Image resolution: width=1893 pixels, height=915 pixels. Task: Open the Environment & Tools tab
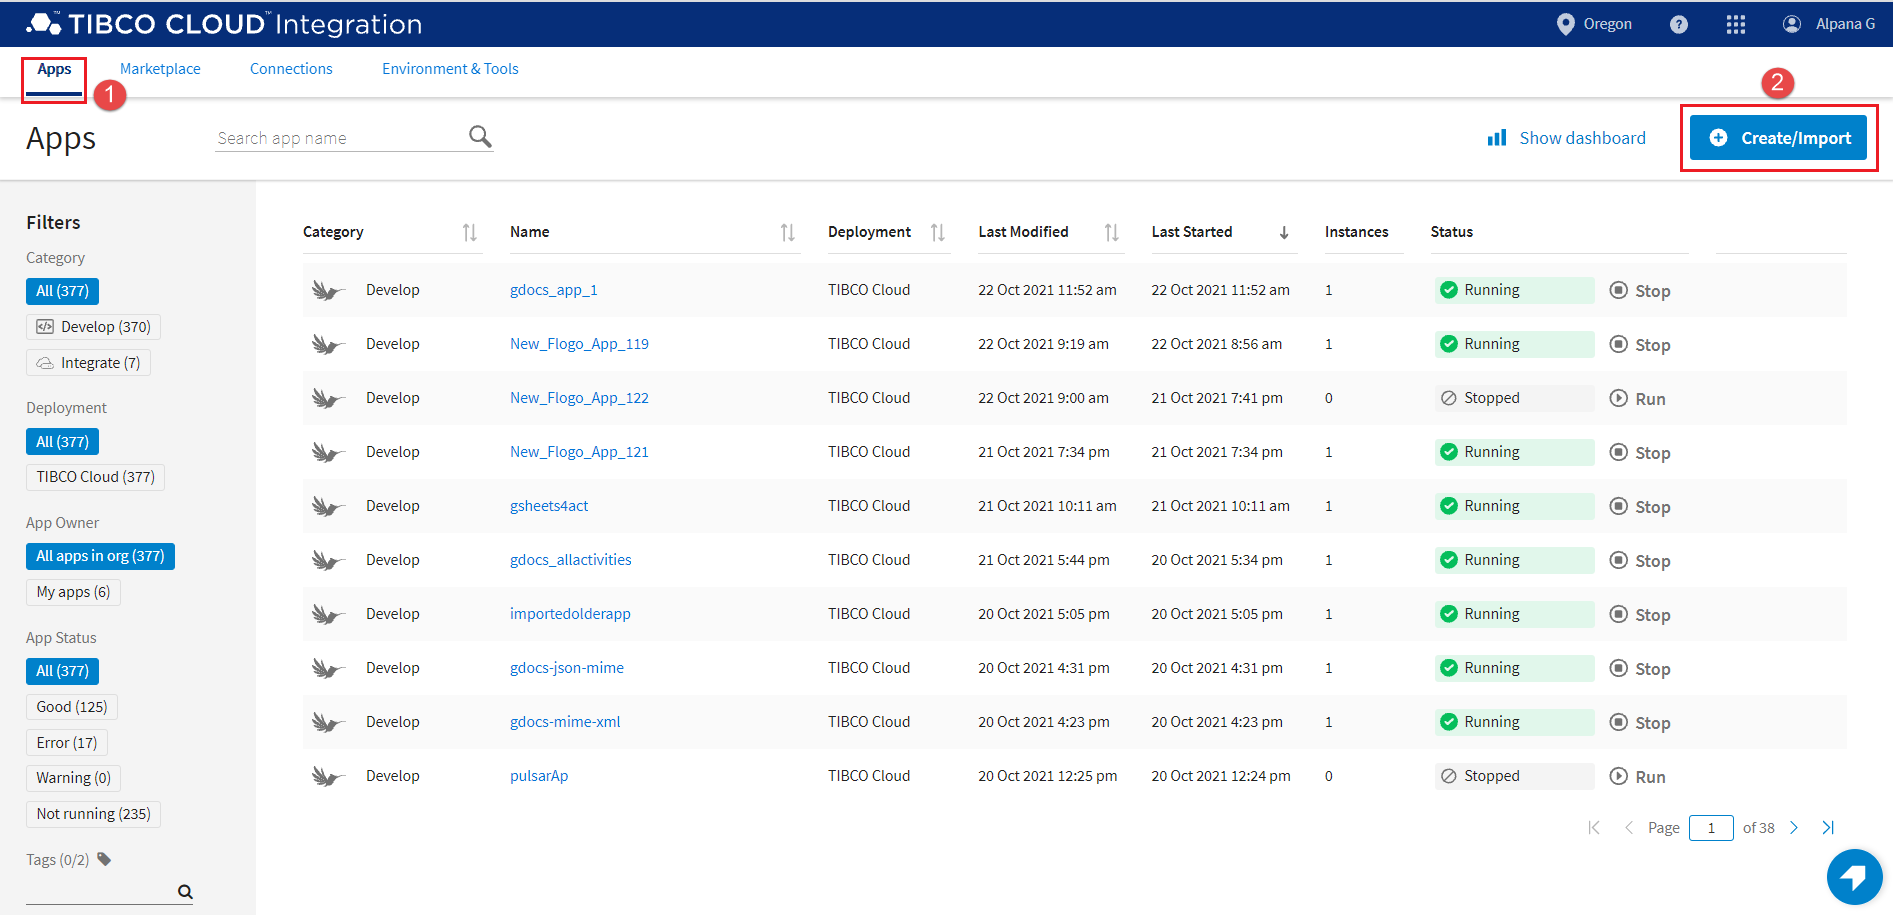click(450, 69)
